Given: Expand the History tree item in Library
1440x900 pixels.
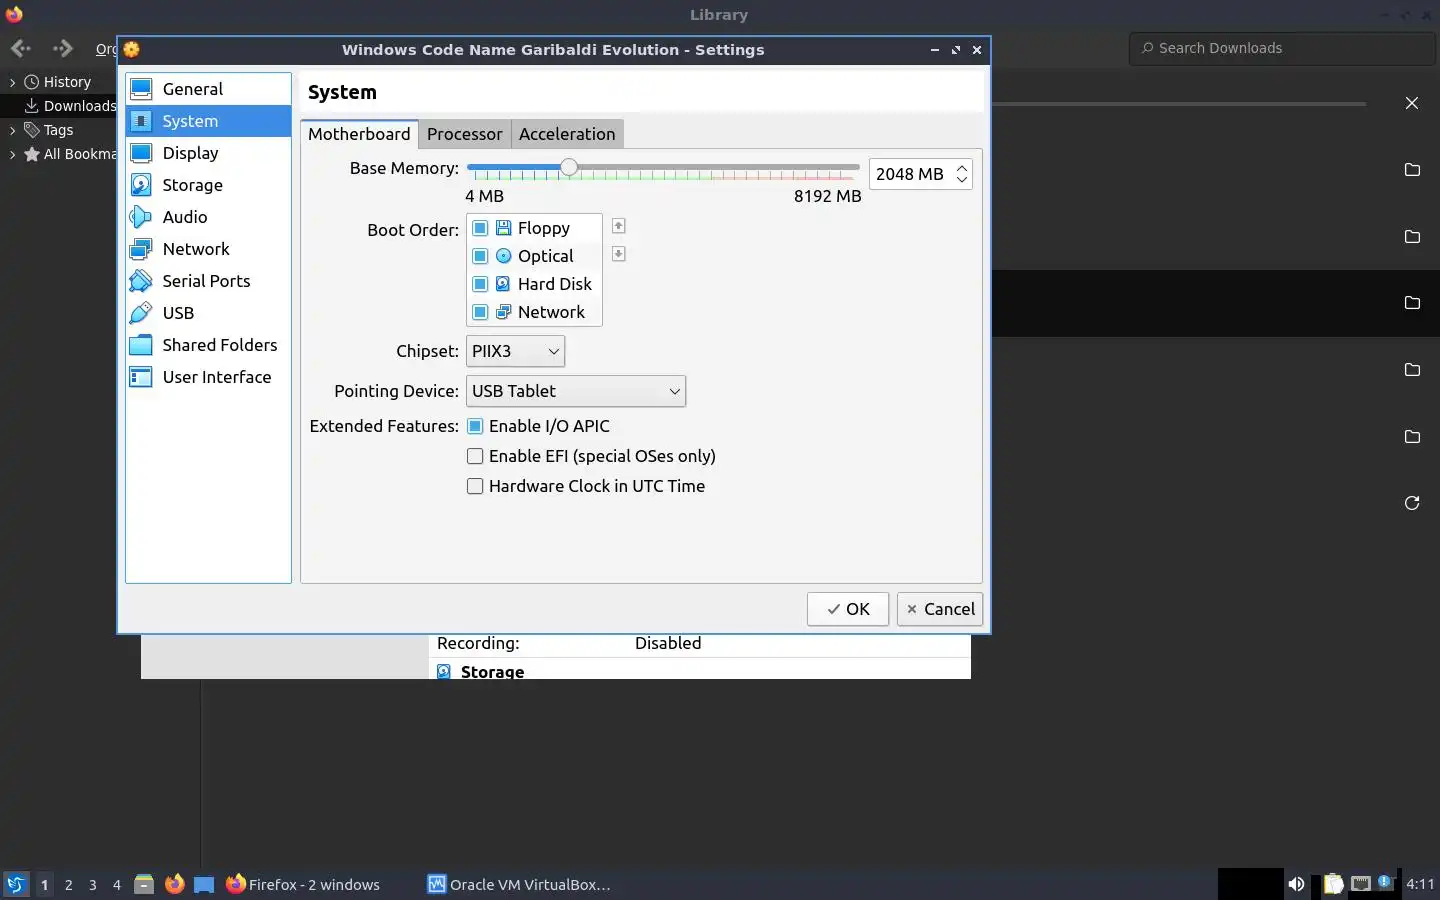Looking at the screenshot, I should (x=12, y=82).
